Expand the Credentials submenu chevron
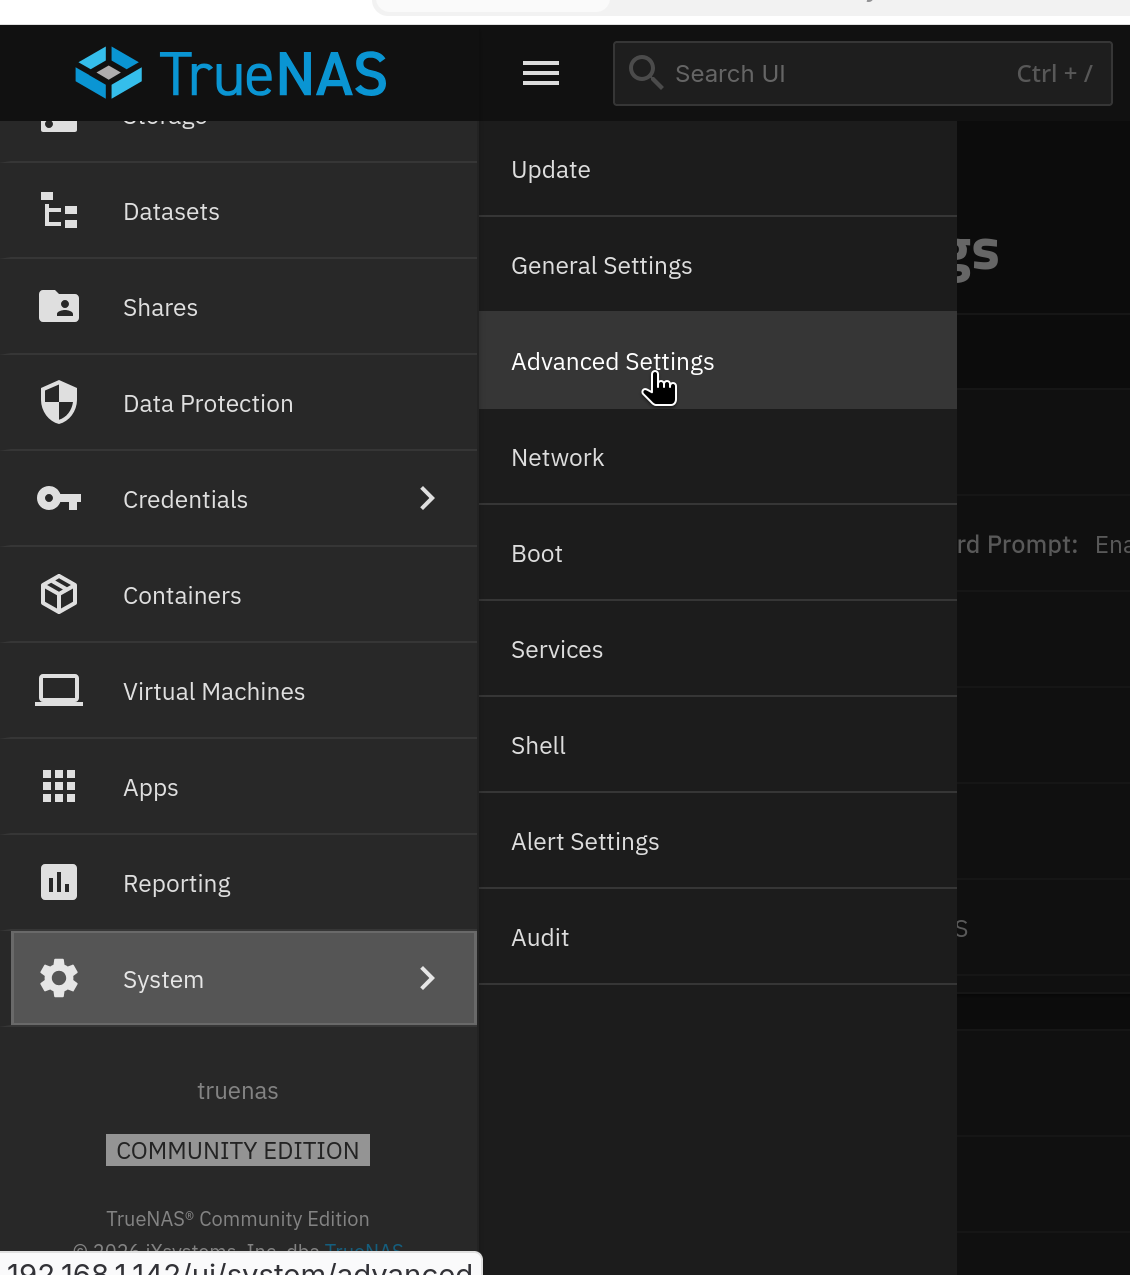Image resolution: width=1130 pixels, height=1275 pixels. 427,498
